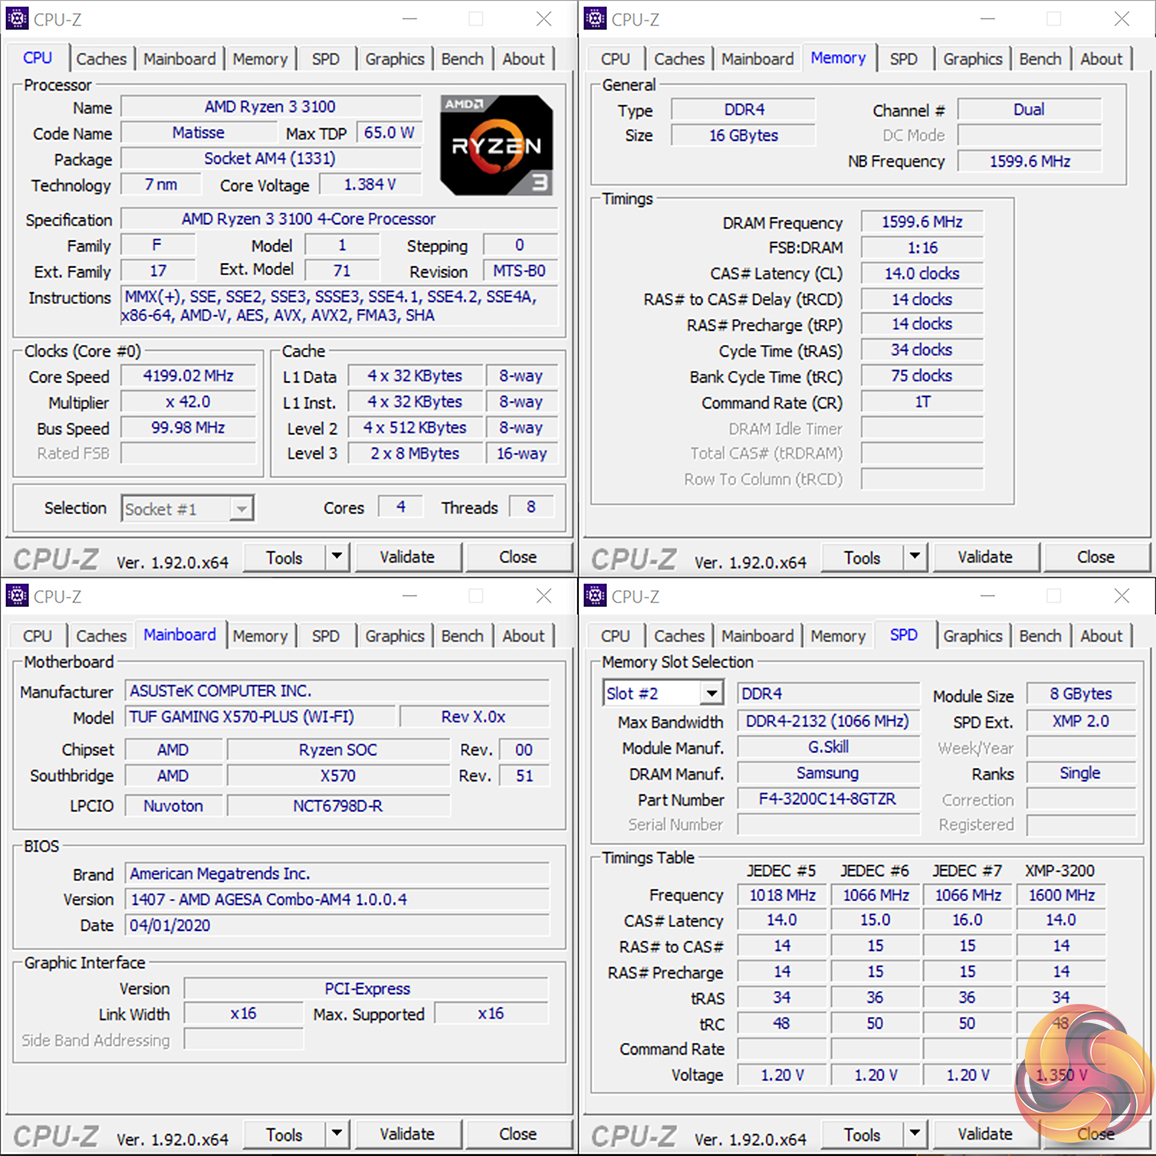
Task: Click Validate in CPU window
Action: (x=408, y=557)
